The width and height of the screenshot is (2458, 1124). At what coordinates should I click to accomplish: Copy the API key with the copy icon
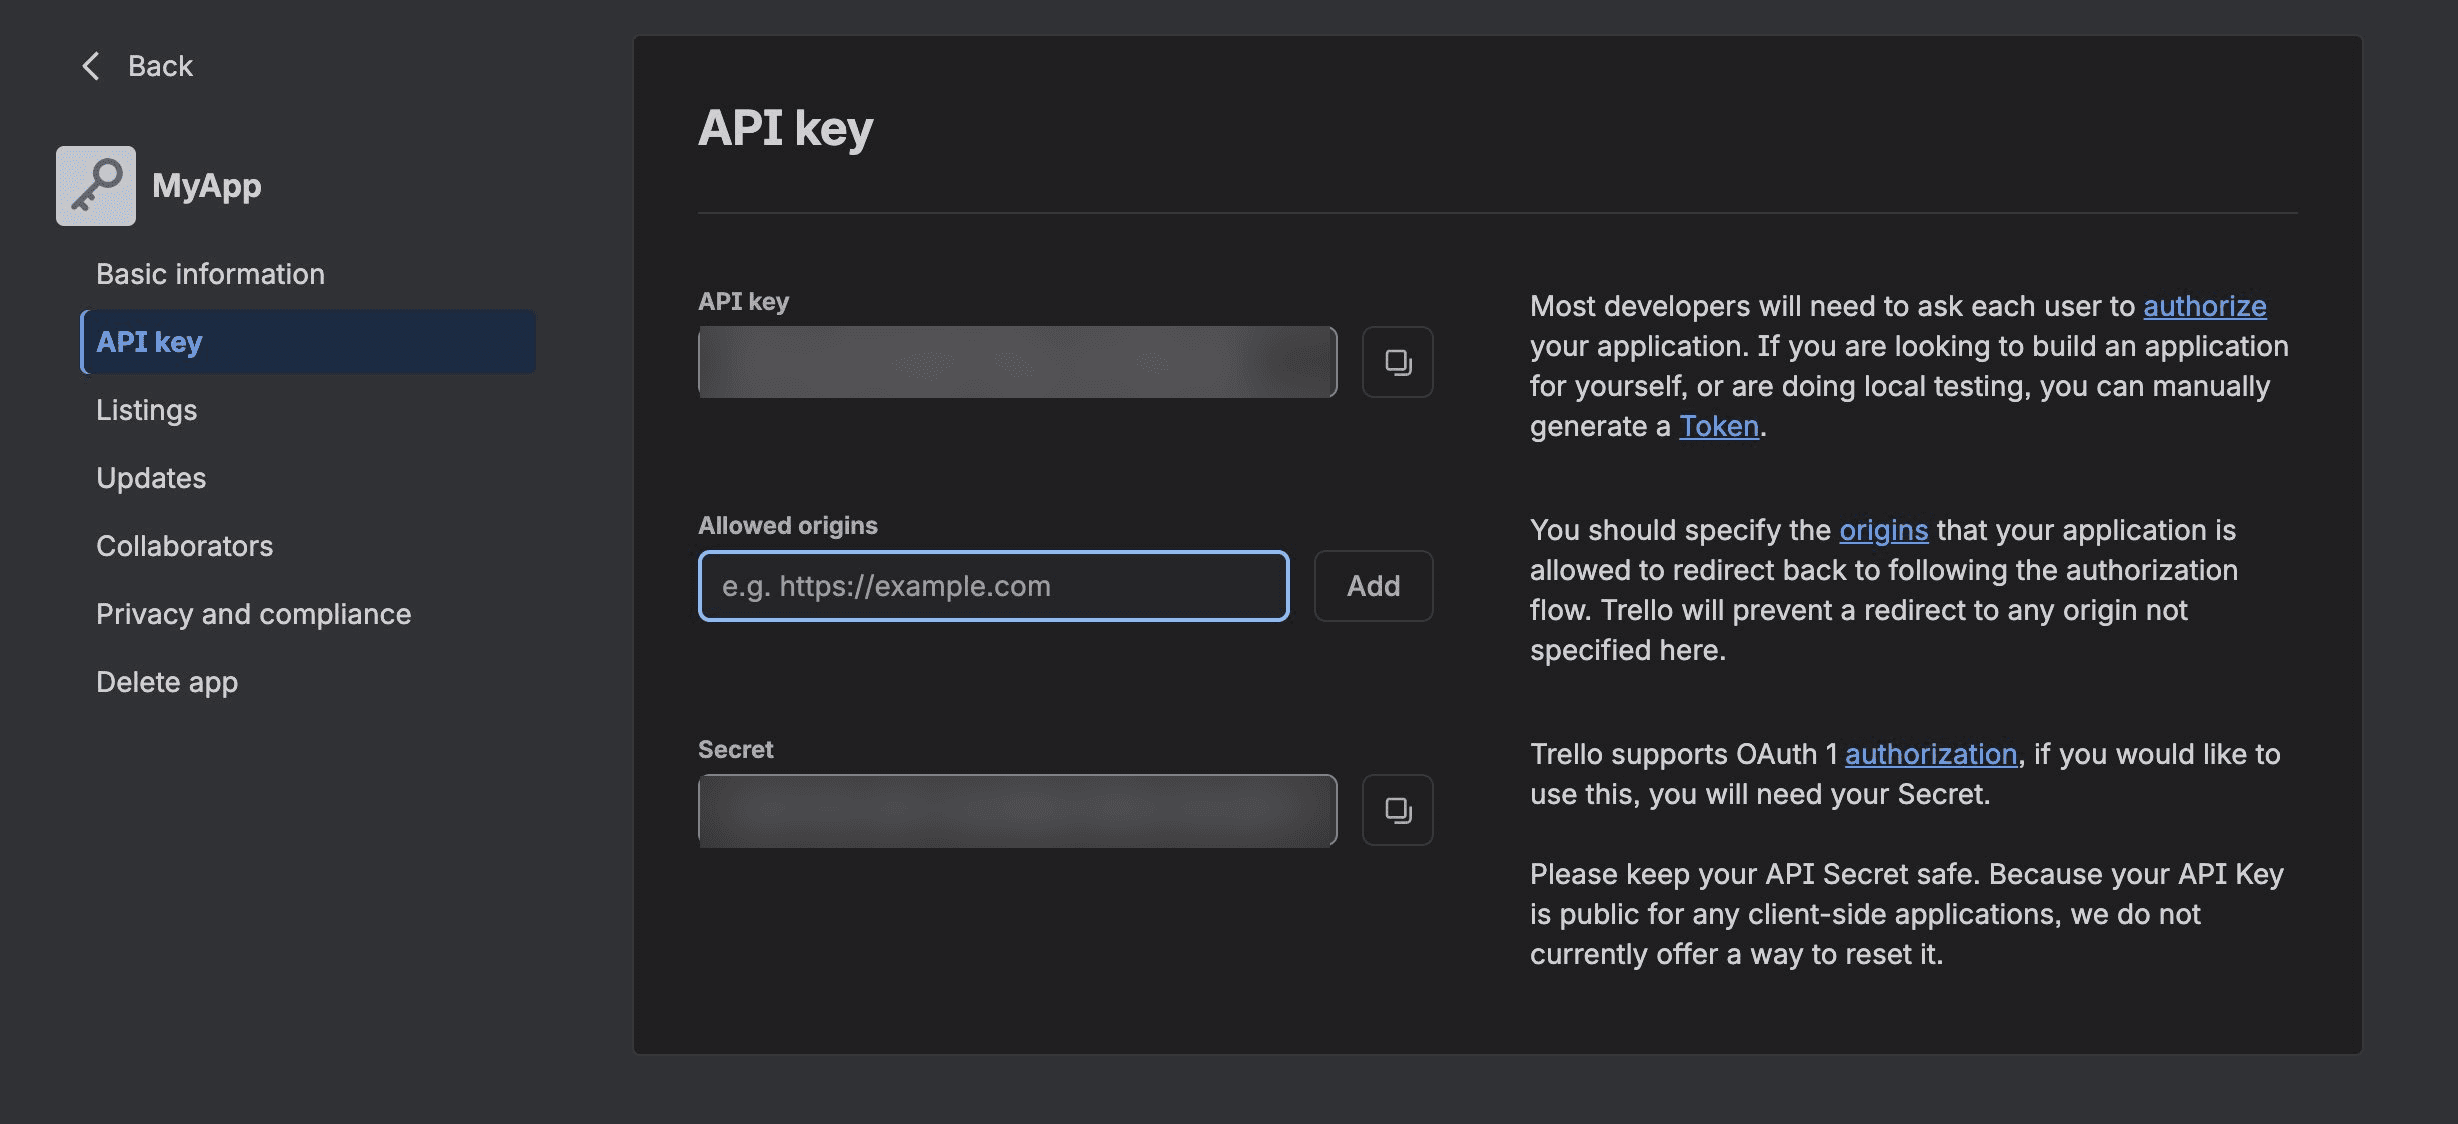click(1397, 362)
